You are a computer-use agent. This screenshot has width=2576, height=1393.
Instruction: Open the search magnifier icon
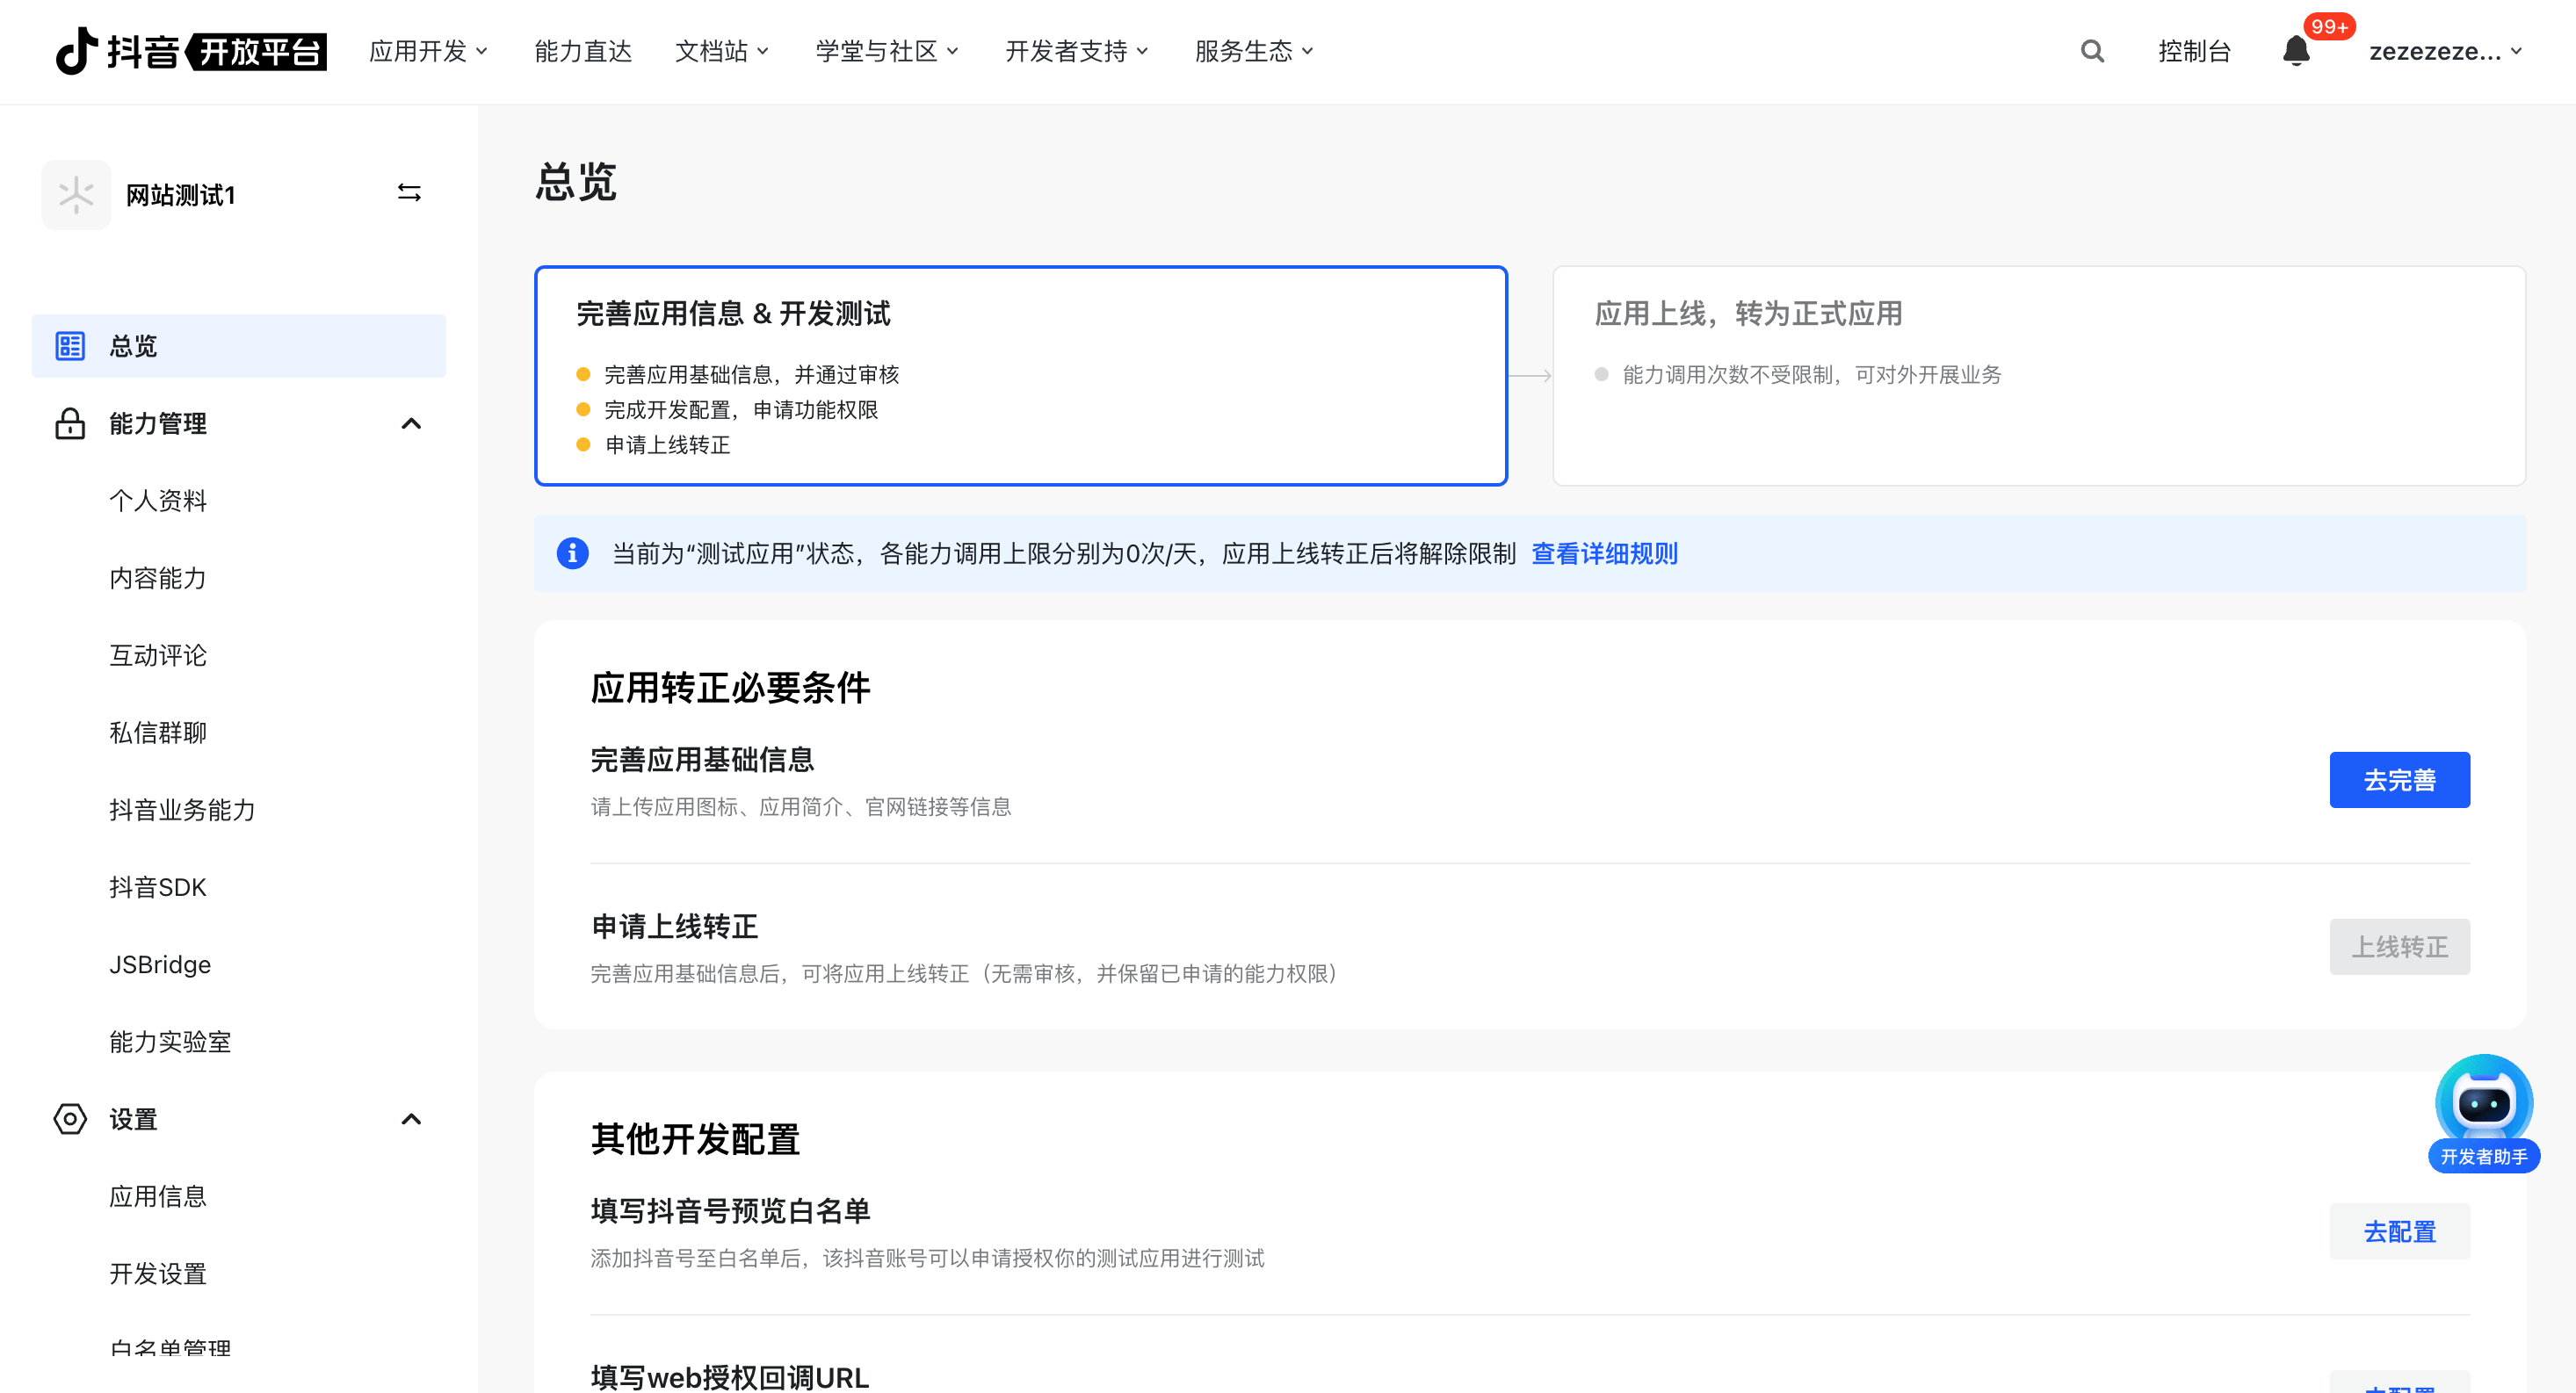point(2092,51)
